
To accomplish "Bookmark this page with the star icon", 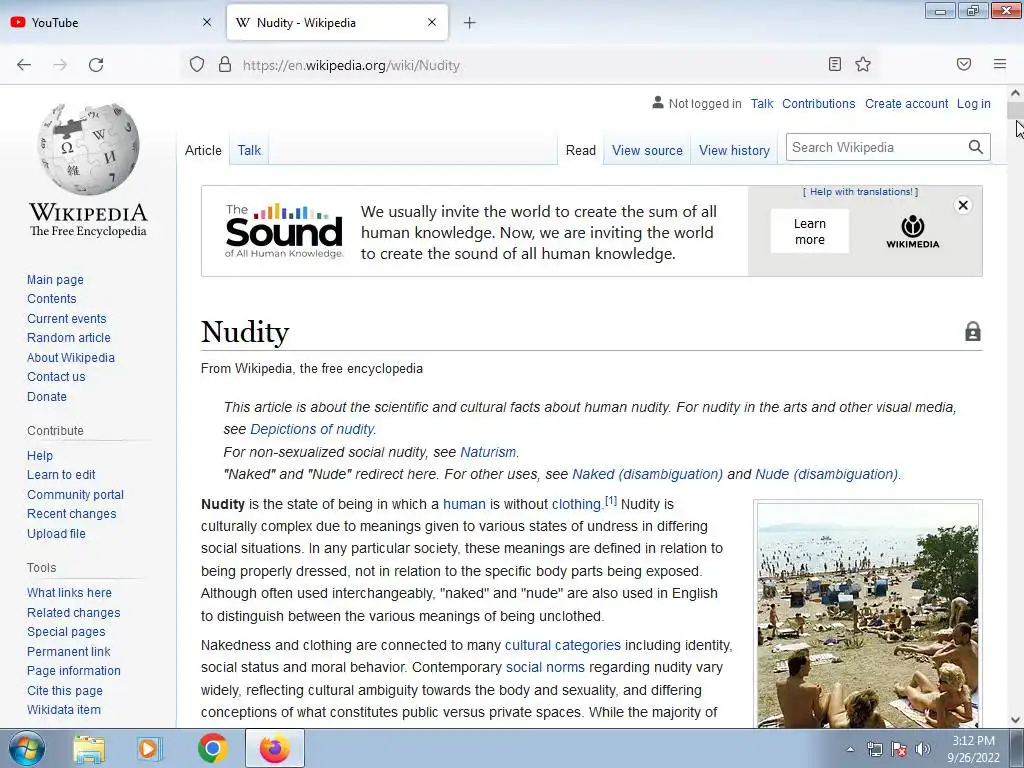I will tap(863, 64).
